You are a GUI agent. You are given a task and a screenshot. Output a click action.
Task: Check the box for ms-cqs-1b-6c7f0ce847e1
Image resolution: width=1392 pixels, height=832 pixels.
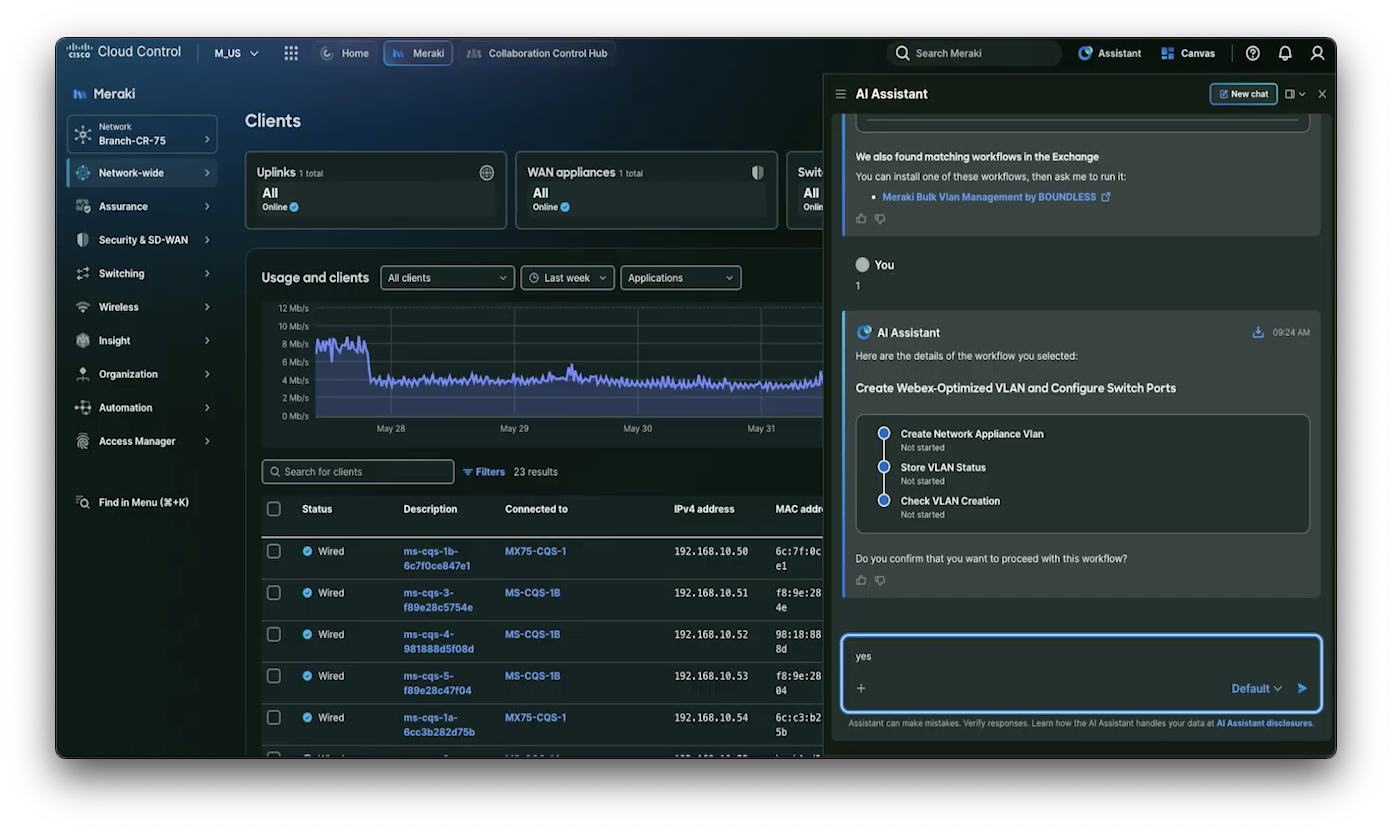[x=274, y=551]
